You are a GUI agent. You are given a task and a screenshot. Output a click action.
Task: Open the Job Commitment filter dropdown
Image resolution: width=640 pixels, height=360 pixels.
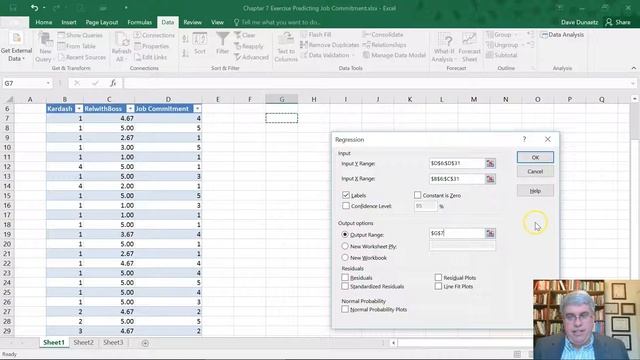[x=197, y=109]
